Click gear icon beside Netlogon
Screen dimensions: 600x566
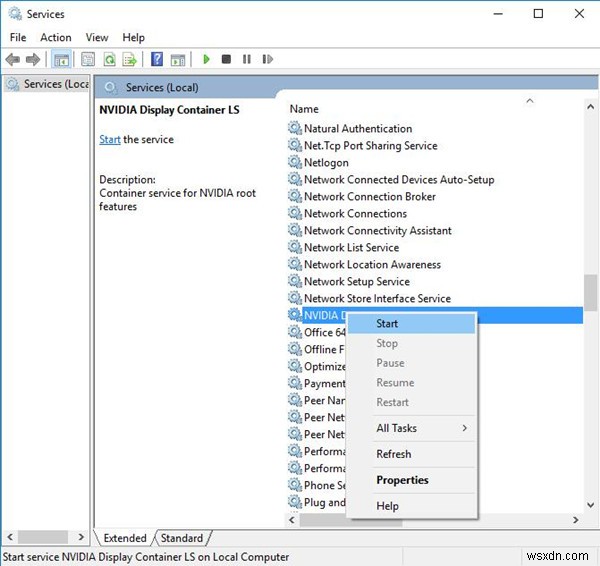(295, 162)
